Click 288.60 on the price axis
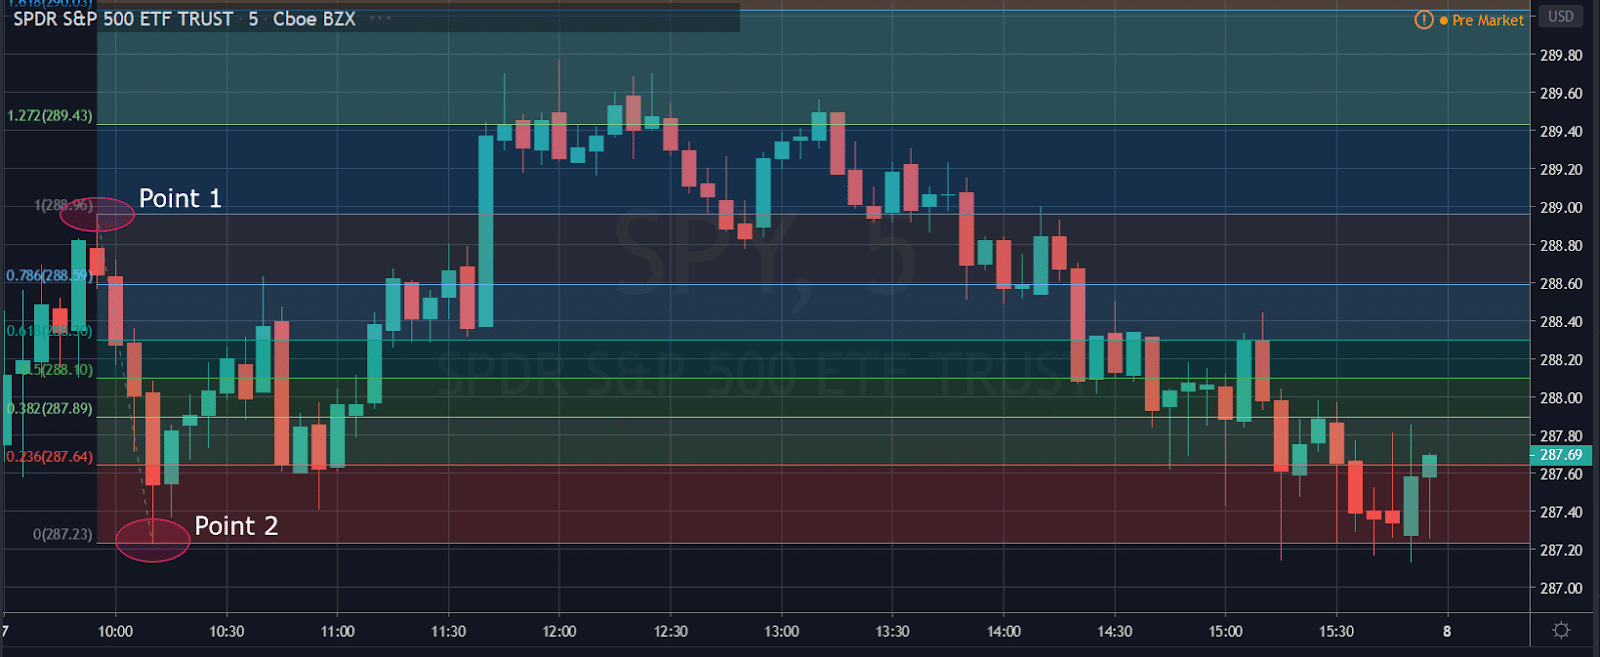Image resolution: width=1600 pixels, height=657 pixels. 1561,284
